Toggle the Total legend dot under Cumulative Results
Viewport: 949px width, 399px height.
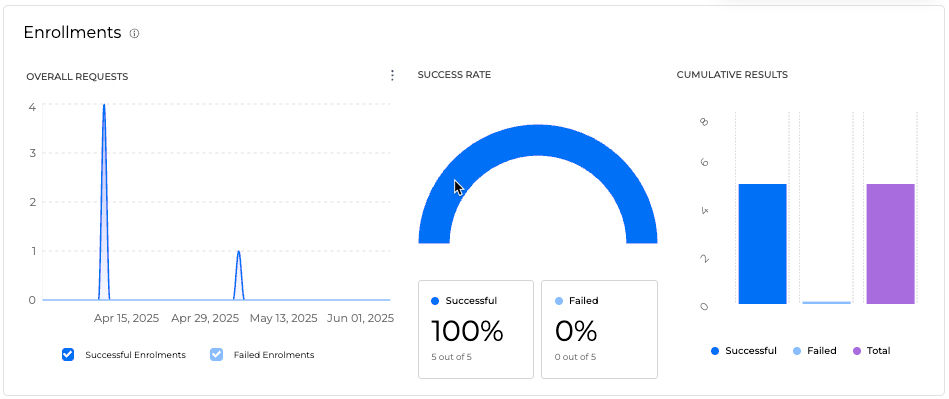click(x=856, y=351)
